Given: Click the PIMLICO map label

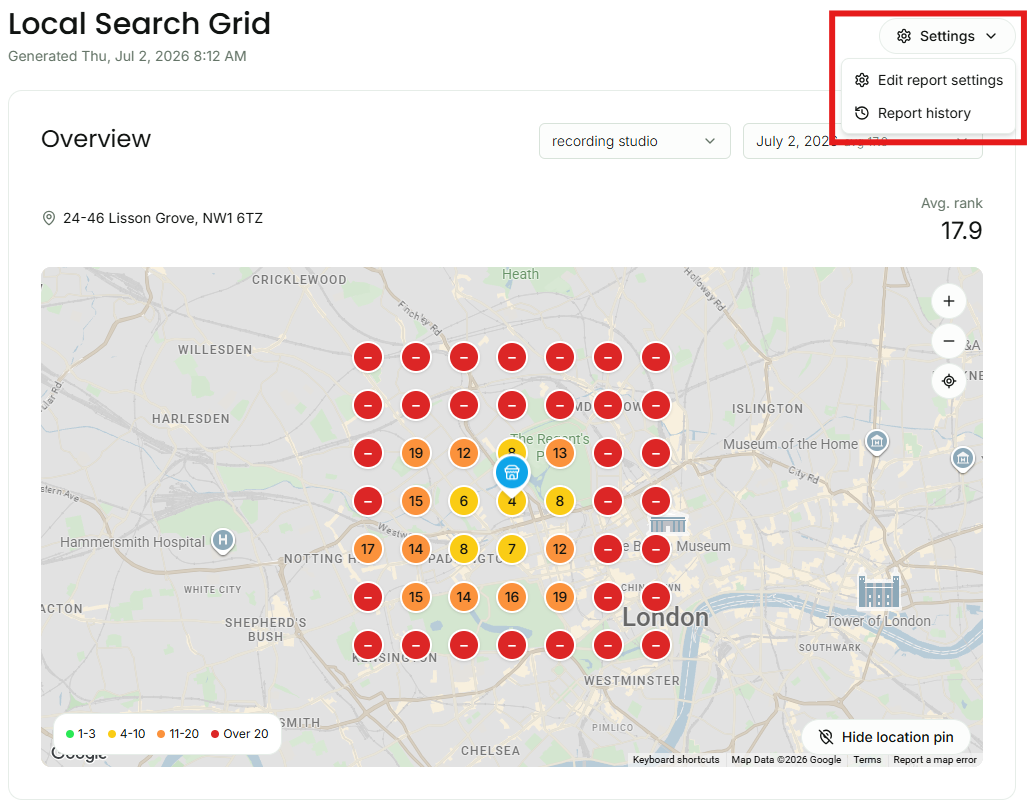Looking at the screenshot, I should click(x=612, y=728).
